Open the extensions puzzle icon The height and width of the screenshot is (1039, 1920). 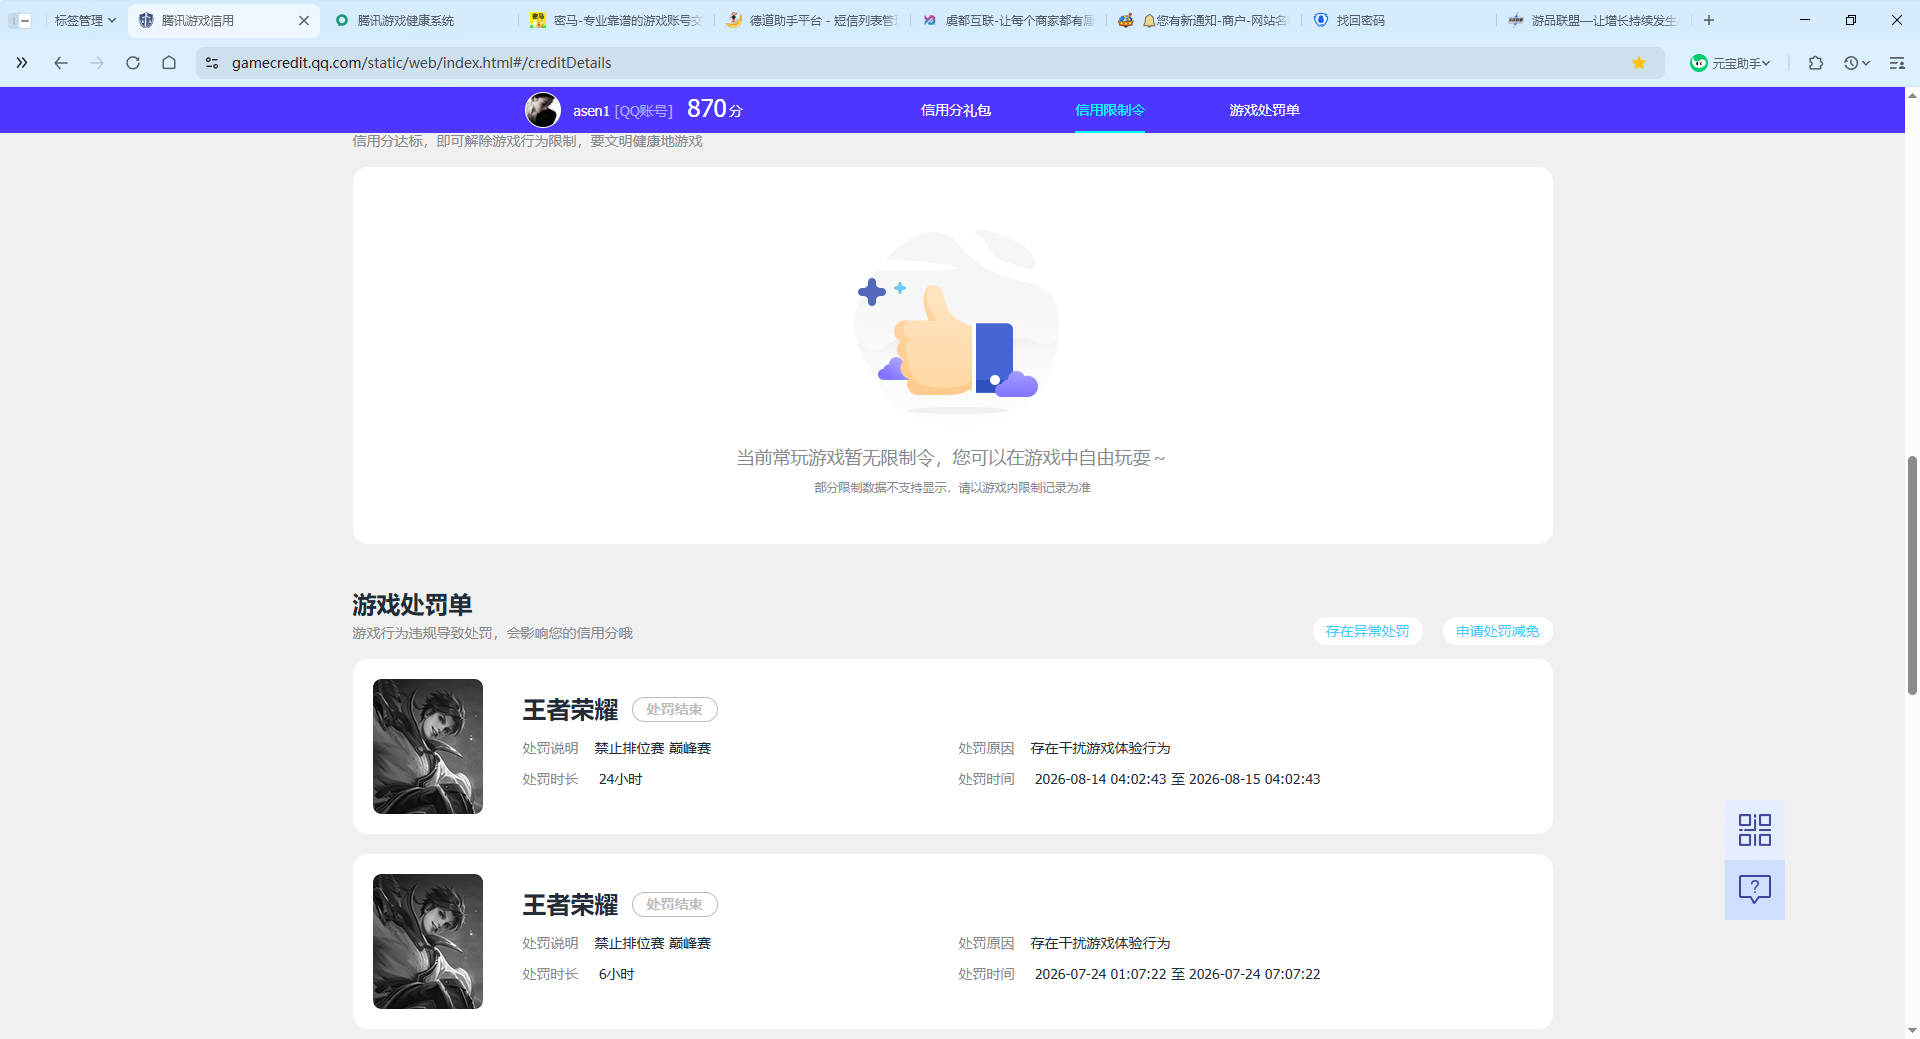(1816, 63)
